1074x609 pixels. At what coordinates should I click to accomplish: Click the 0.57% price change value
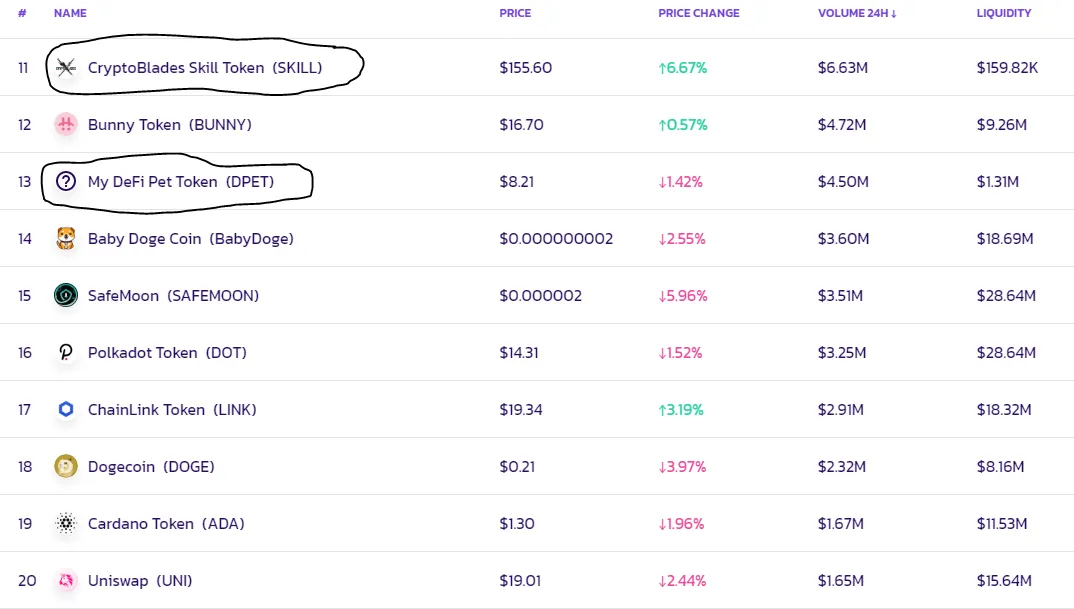coord(683,125)
